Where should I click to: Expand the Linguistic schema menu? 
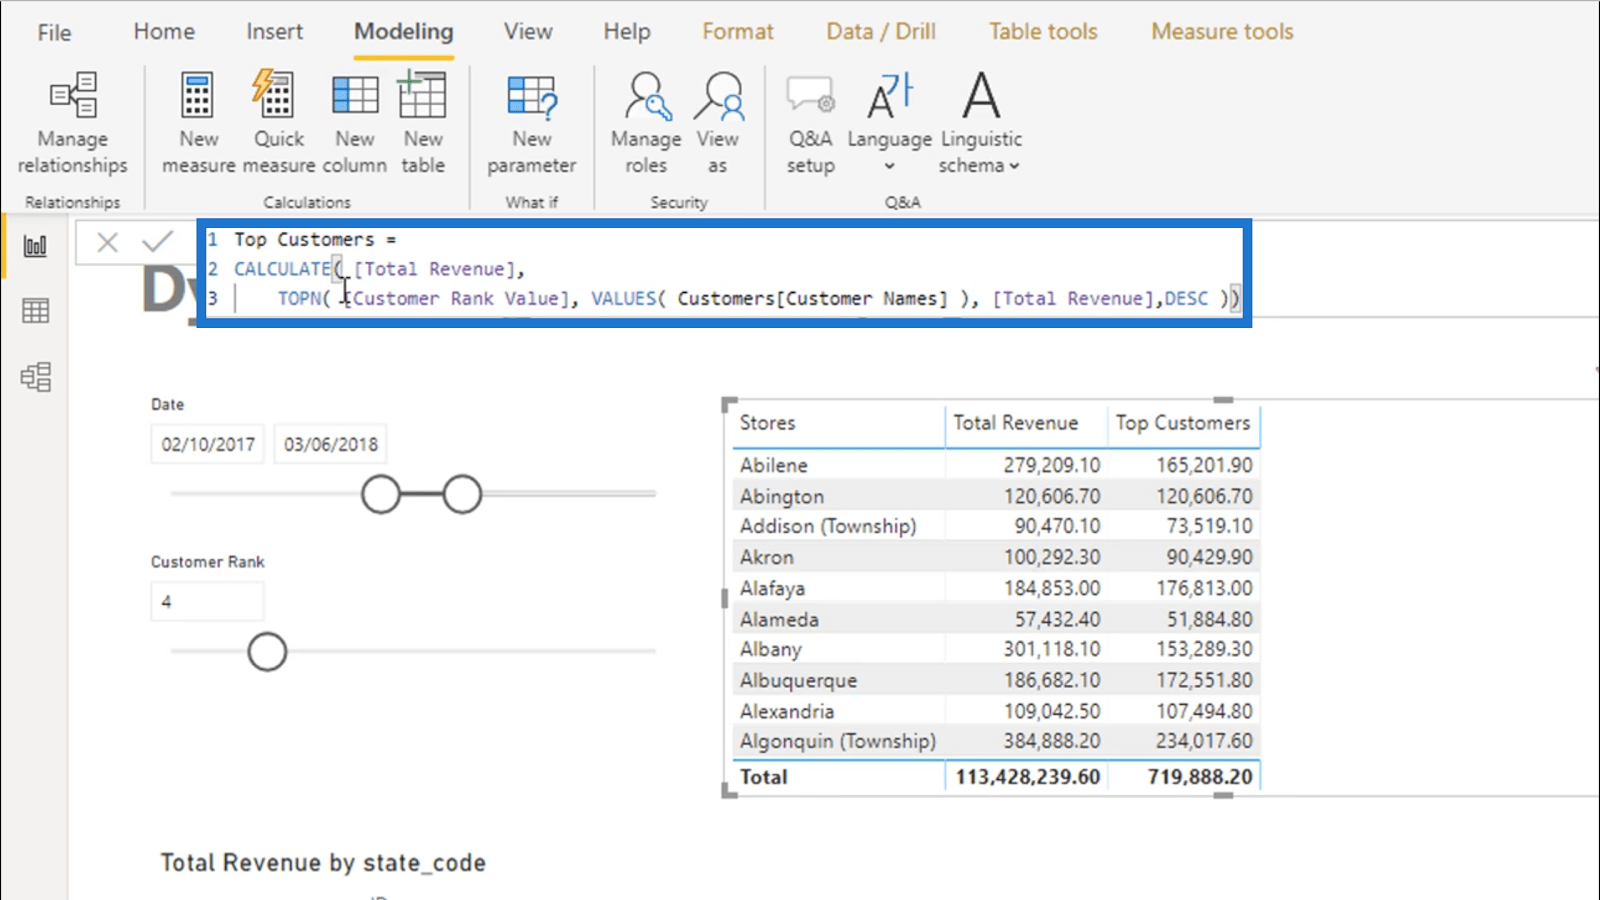[x=981, y=124]
